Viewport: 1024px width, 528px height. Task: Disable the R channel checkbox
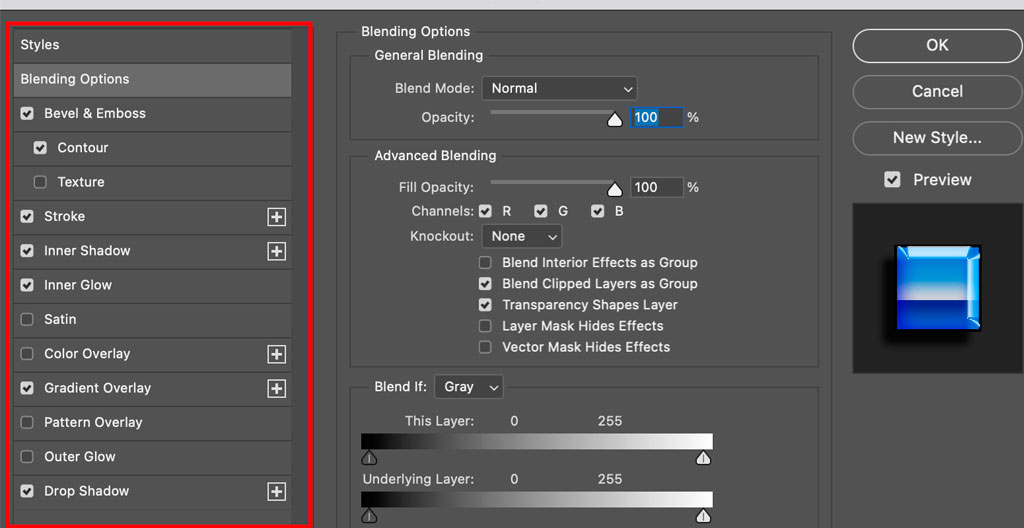[x=485, y=211]
